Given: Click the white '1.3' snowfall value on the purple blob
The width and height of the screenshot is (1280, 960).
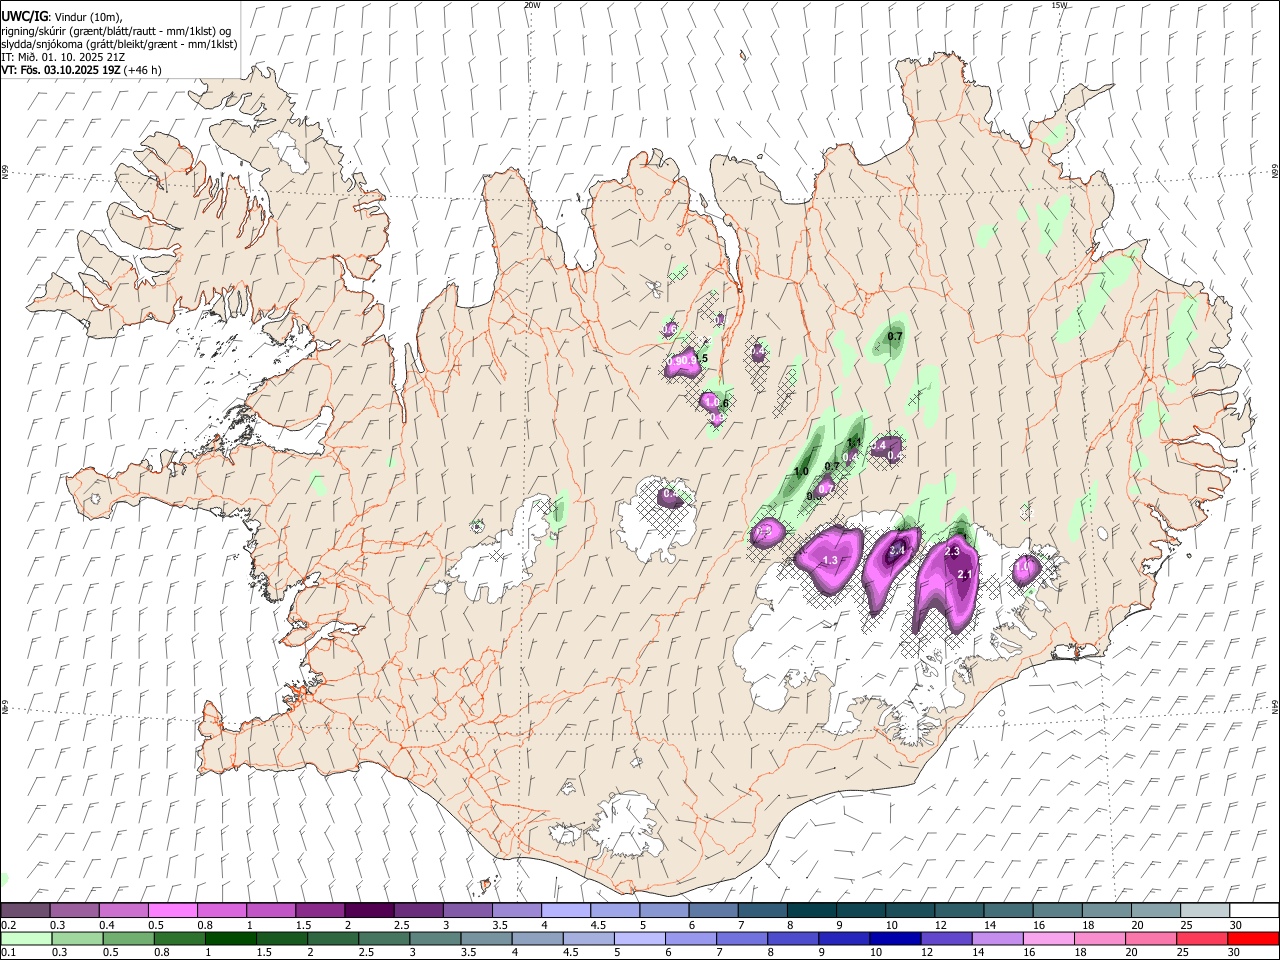Looking at the screenshot, I should click(x=830, y=561).
